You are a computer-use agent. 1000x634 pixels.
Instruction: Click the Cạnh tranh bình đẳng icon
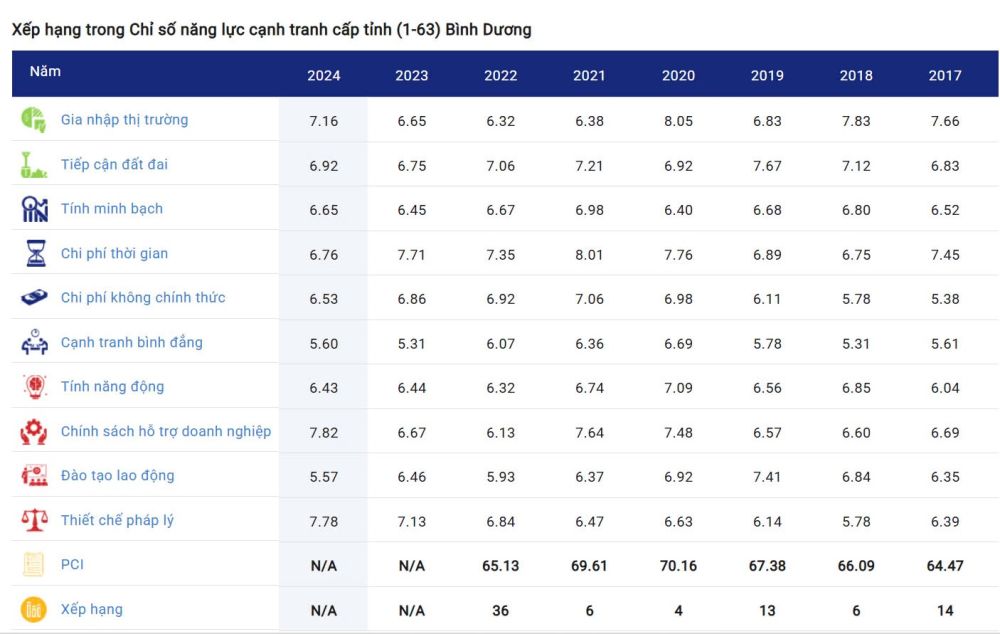34,342
